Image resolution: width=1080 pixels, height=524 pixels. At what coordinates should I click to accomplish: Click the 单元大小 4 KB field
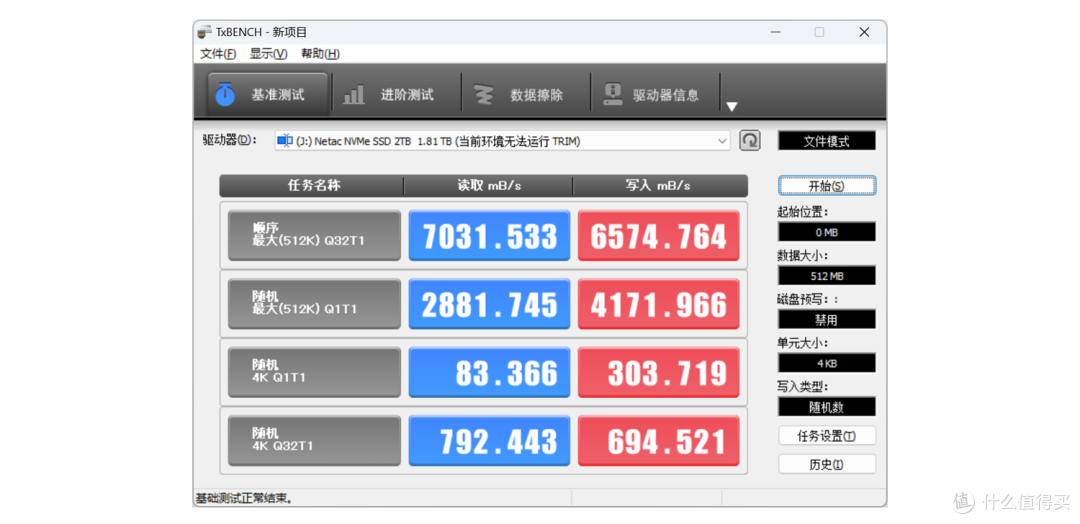[827, 363]
